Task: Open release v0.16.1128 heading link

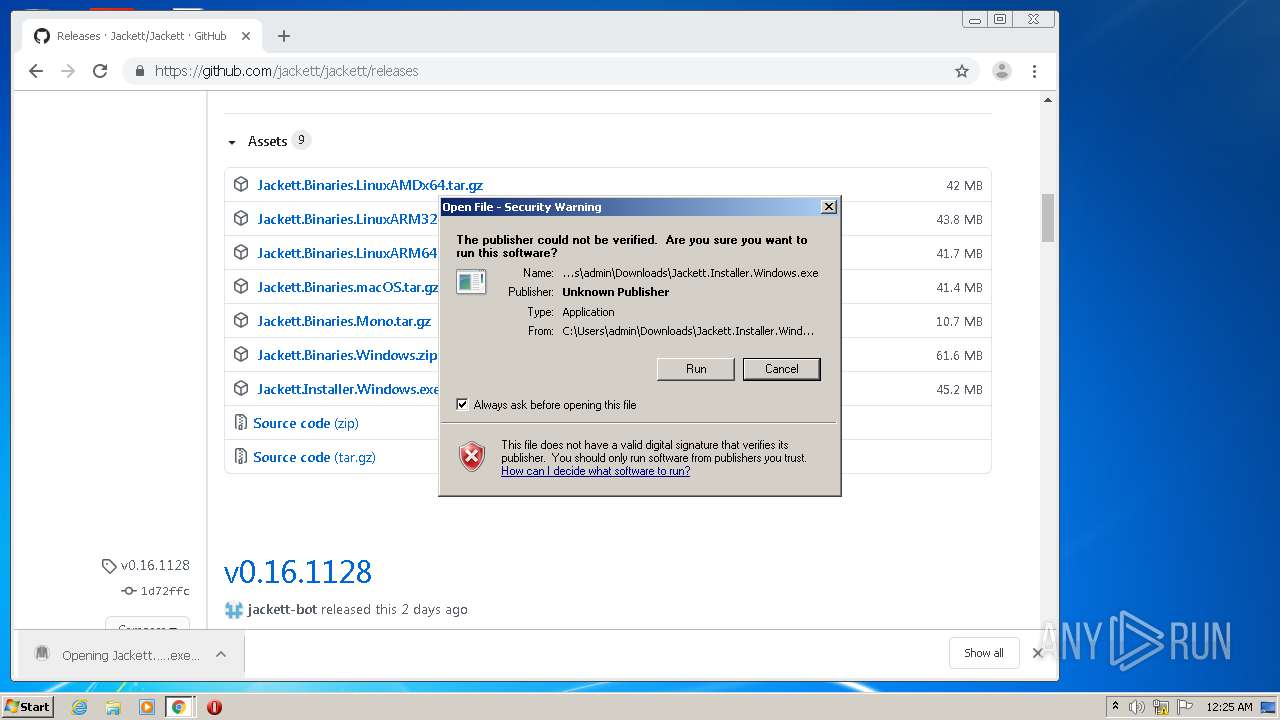Action: click(x=298, y=572)
